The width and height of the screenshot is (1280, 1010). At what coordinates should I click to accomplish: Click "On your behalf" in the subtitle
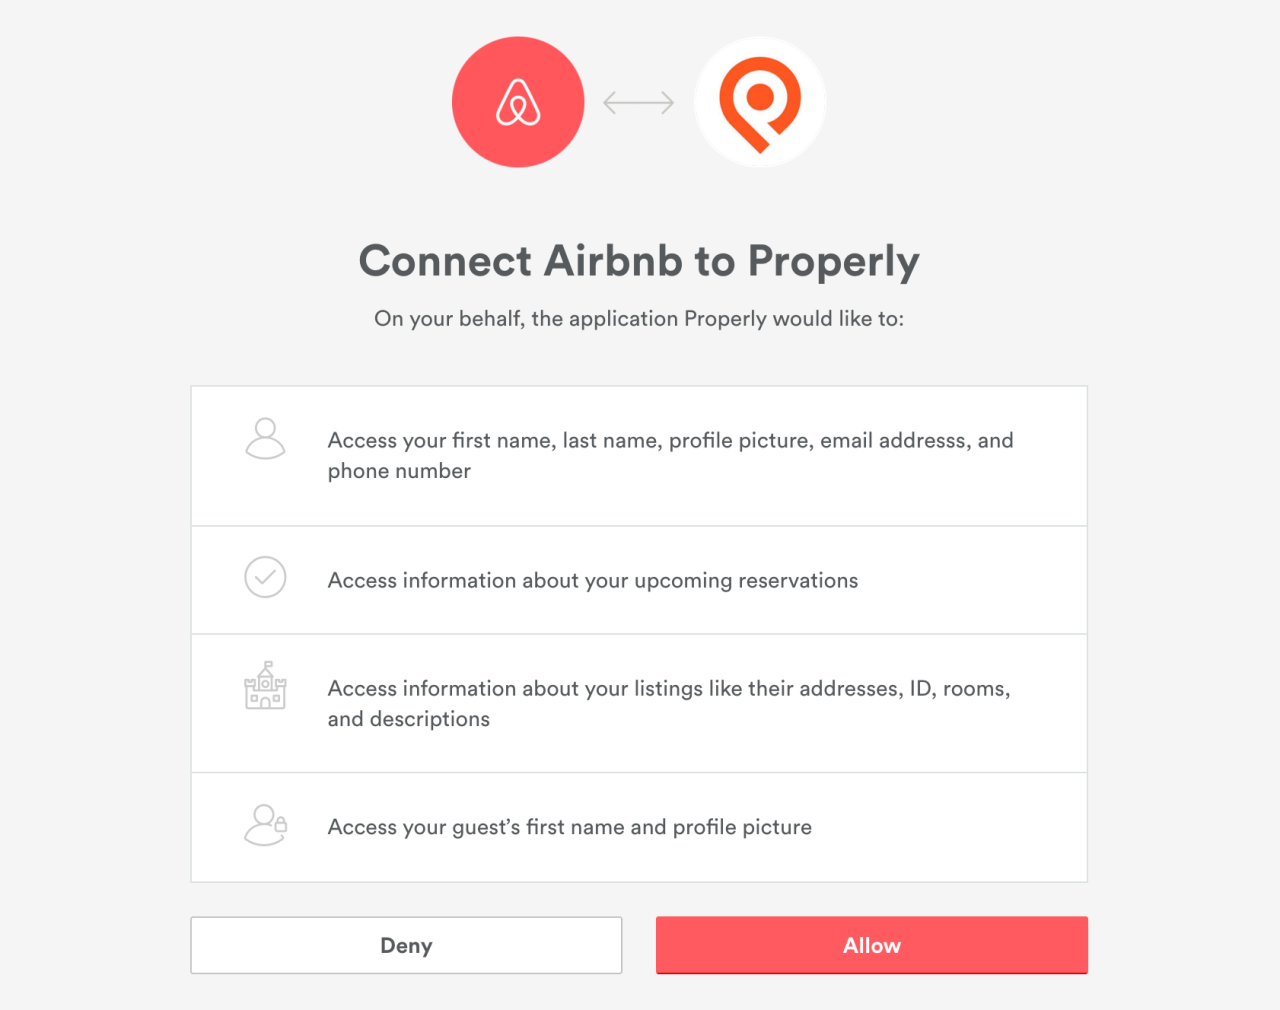click(448, 319)
